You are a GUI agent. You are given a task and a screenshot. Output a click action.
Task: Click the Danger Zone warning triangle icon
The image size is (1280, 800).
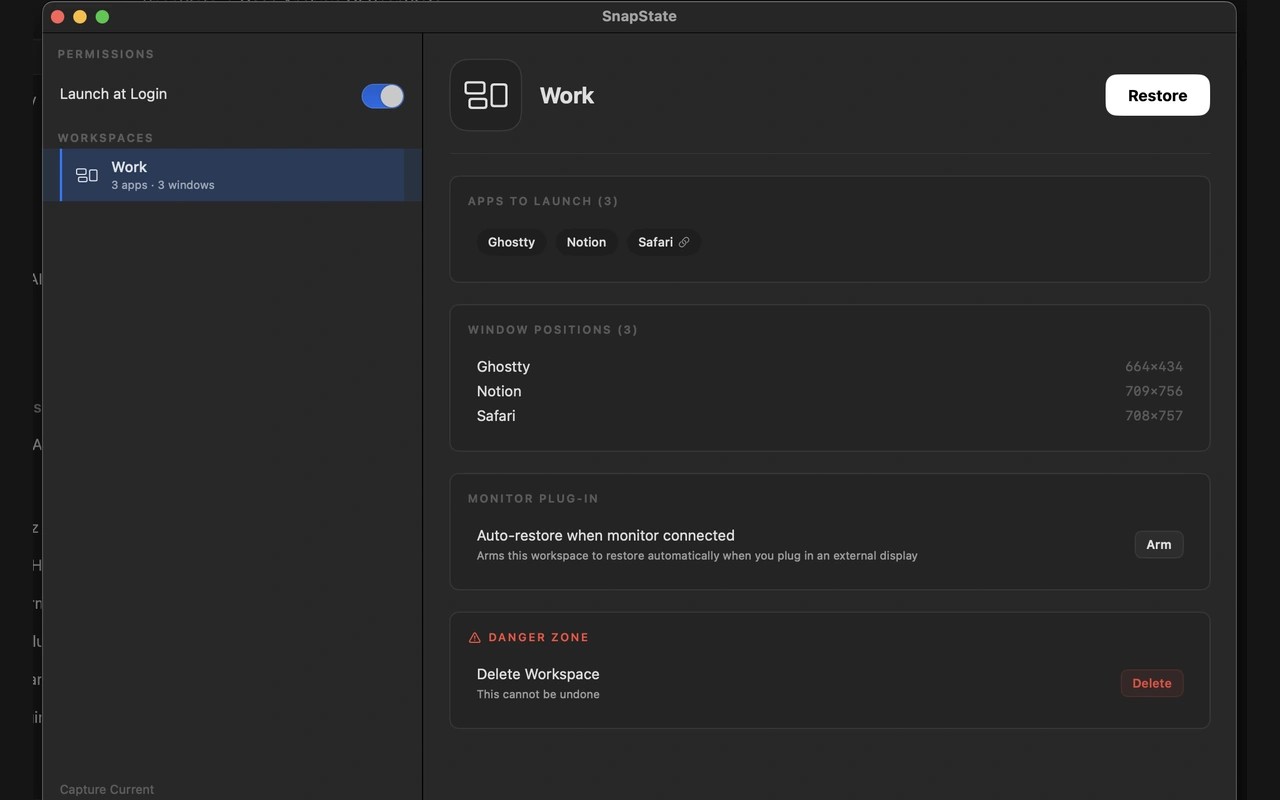(475, 637)
